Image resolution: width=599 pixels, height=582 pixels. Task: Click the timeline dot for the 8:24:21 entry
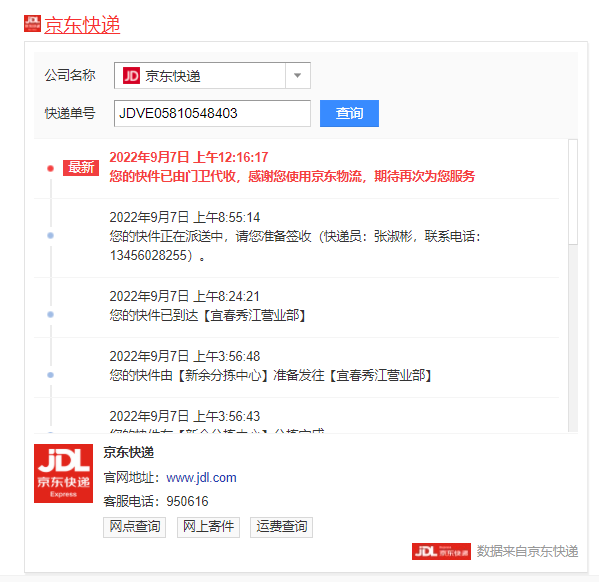click(x=50, y=315)
